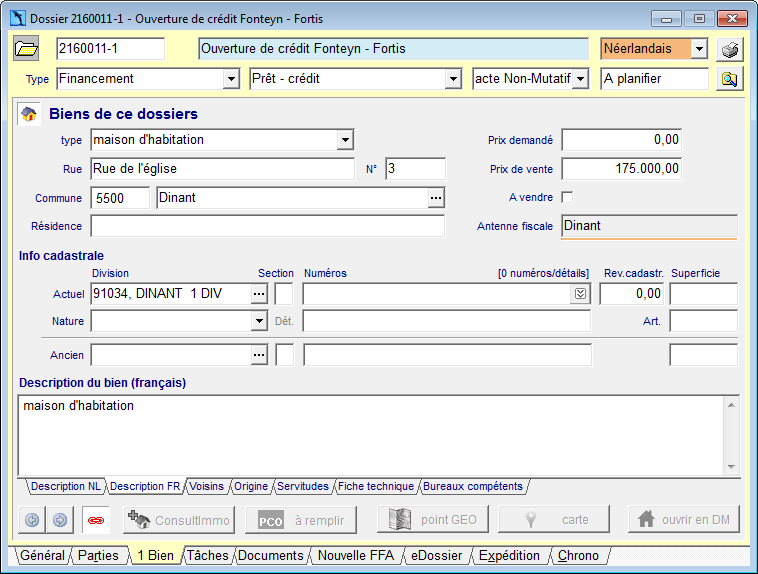Select the Description FR tab
Viewport: 758px width, 574px height.
(x=145, y=486)
